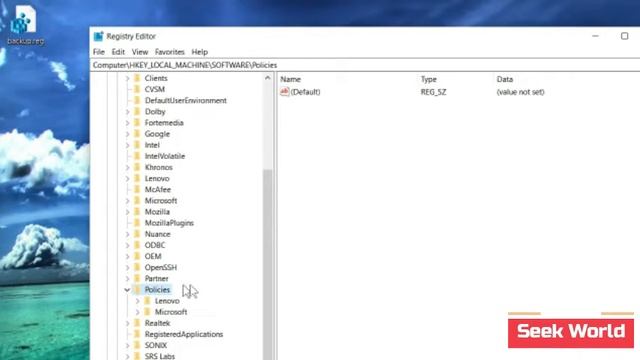Select the DefaultUserEnvironment folder icon
Viewport: 640px width, 360px height.
(137, 100)
